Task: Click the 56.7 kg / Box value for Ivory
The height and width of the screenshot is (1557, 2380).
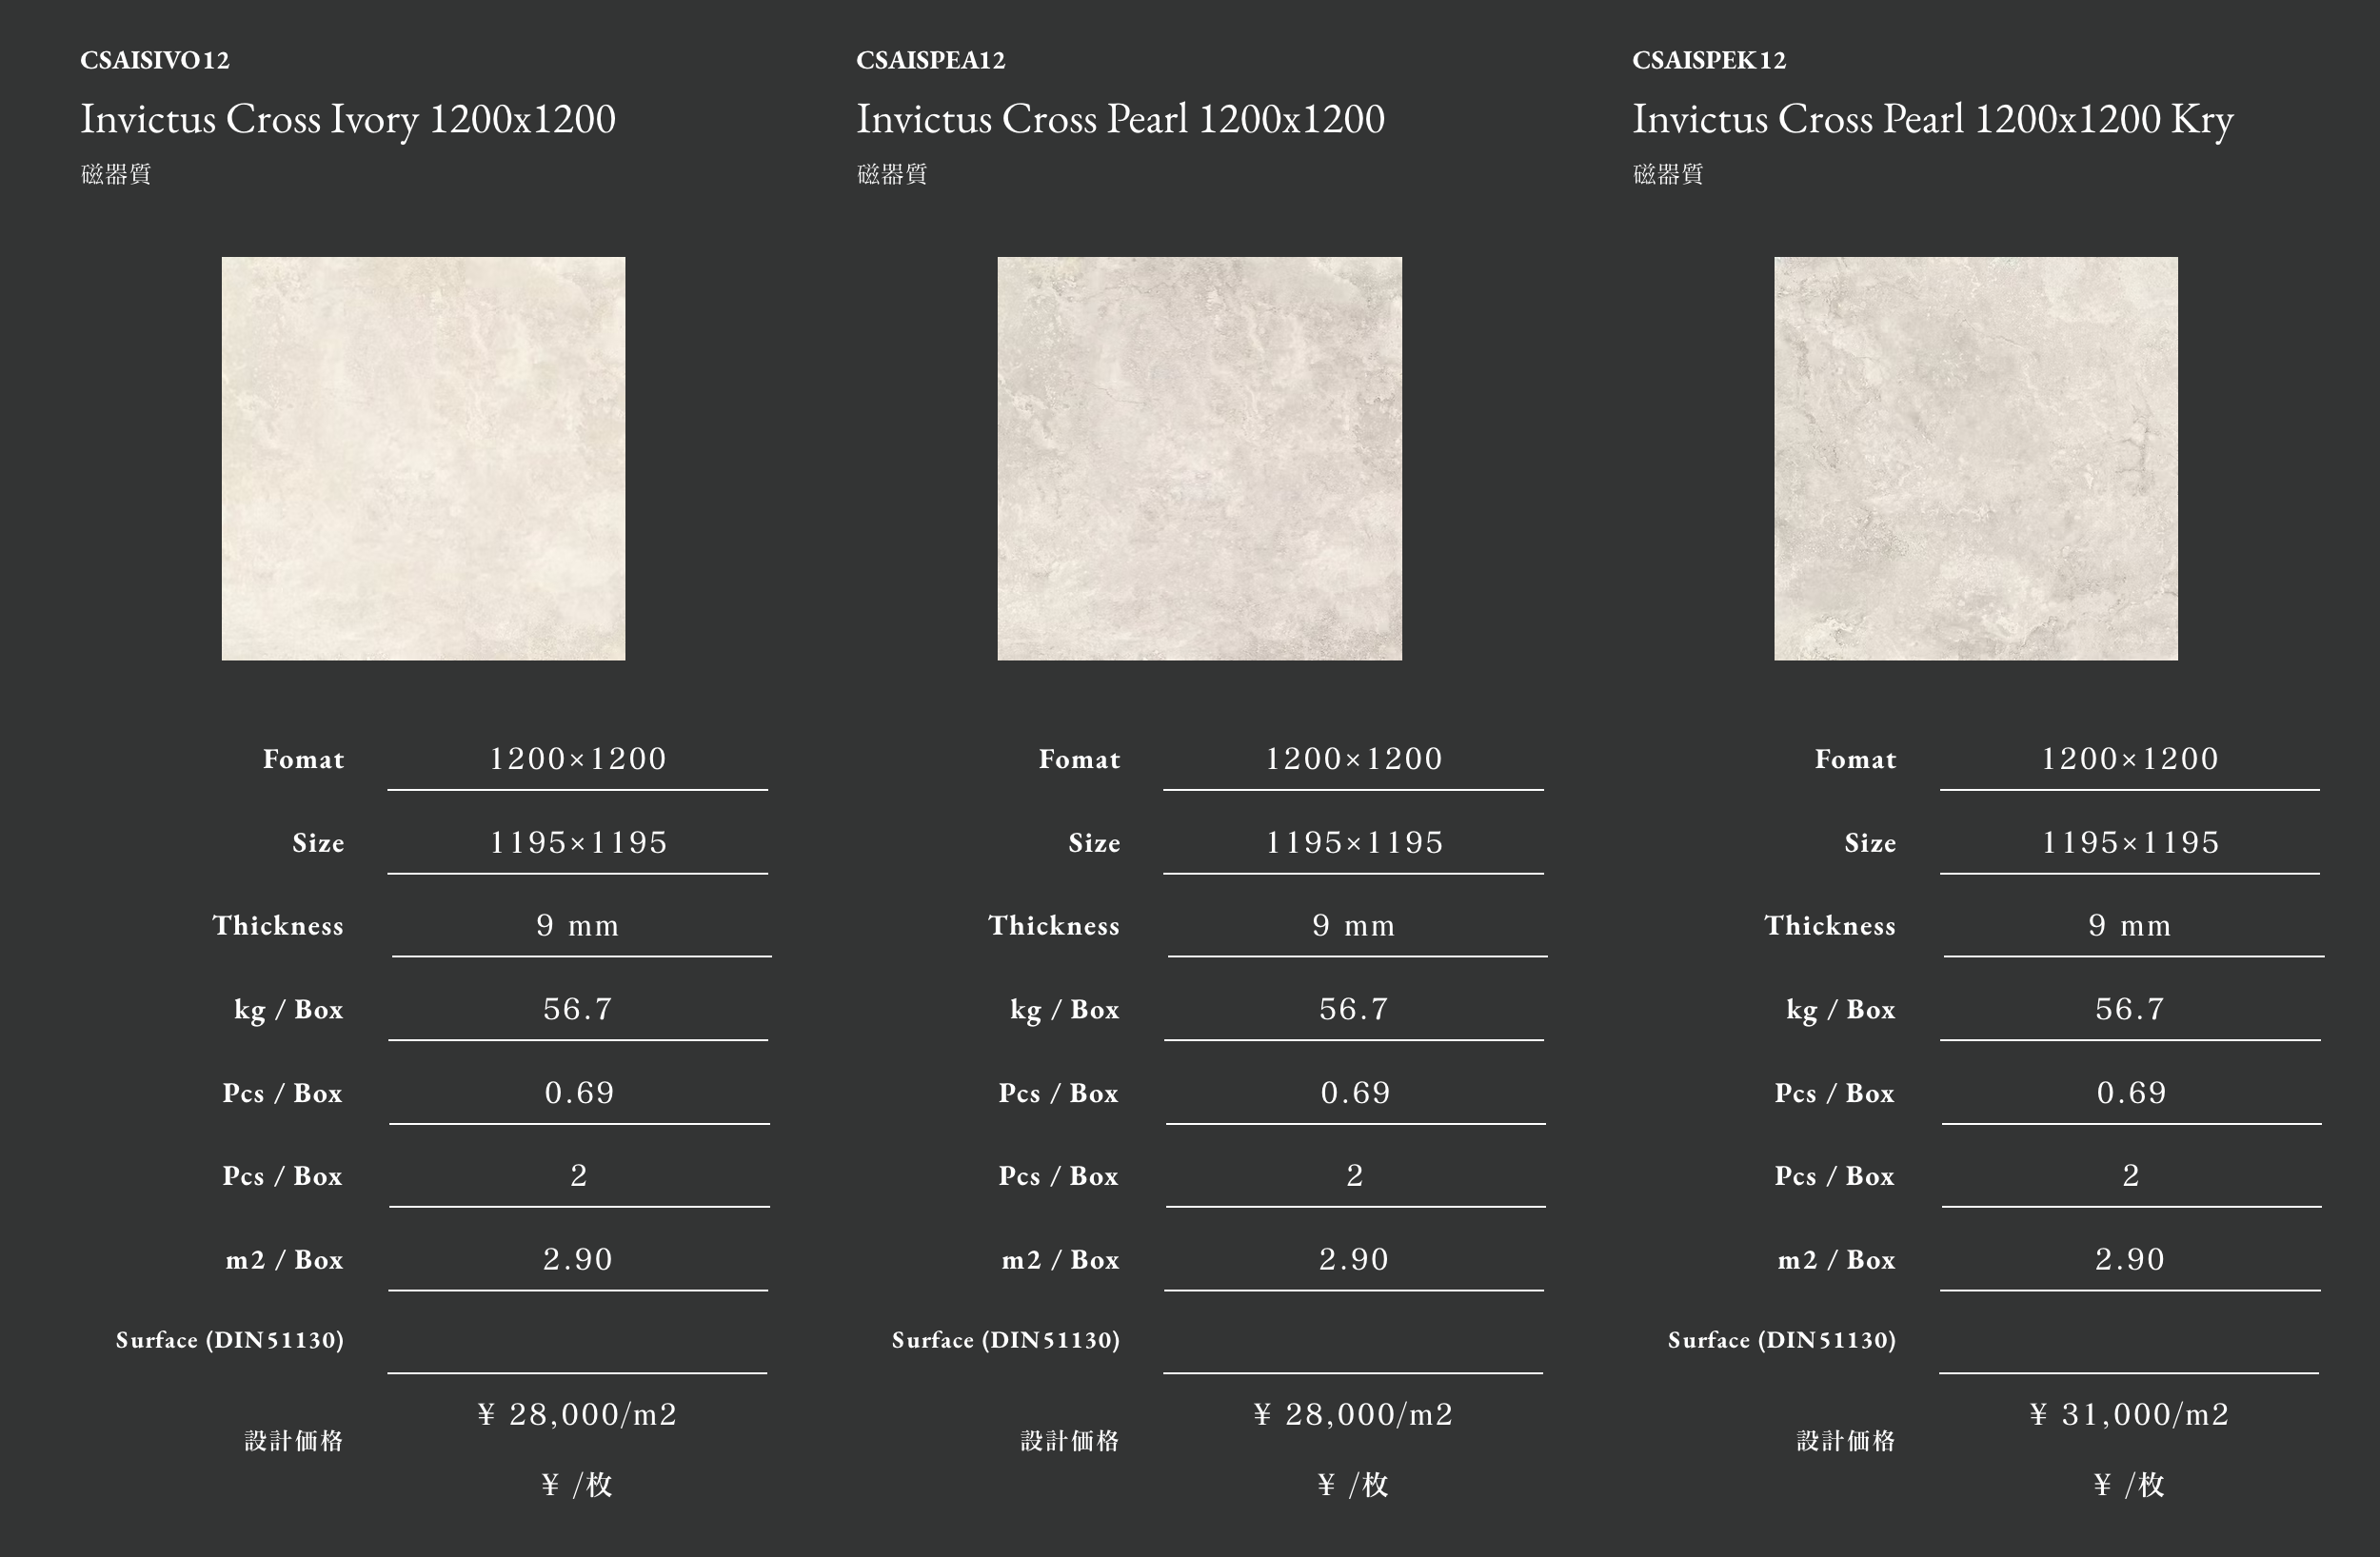Action: point(578,1009)
